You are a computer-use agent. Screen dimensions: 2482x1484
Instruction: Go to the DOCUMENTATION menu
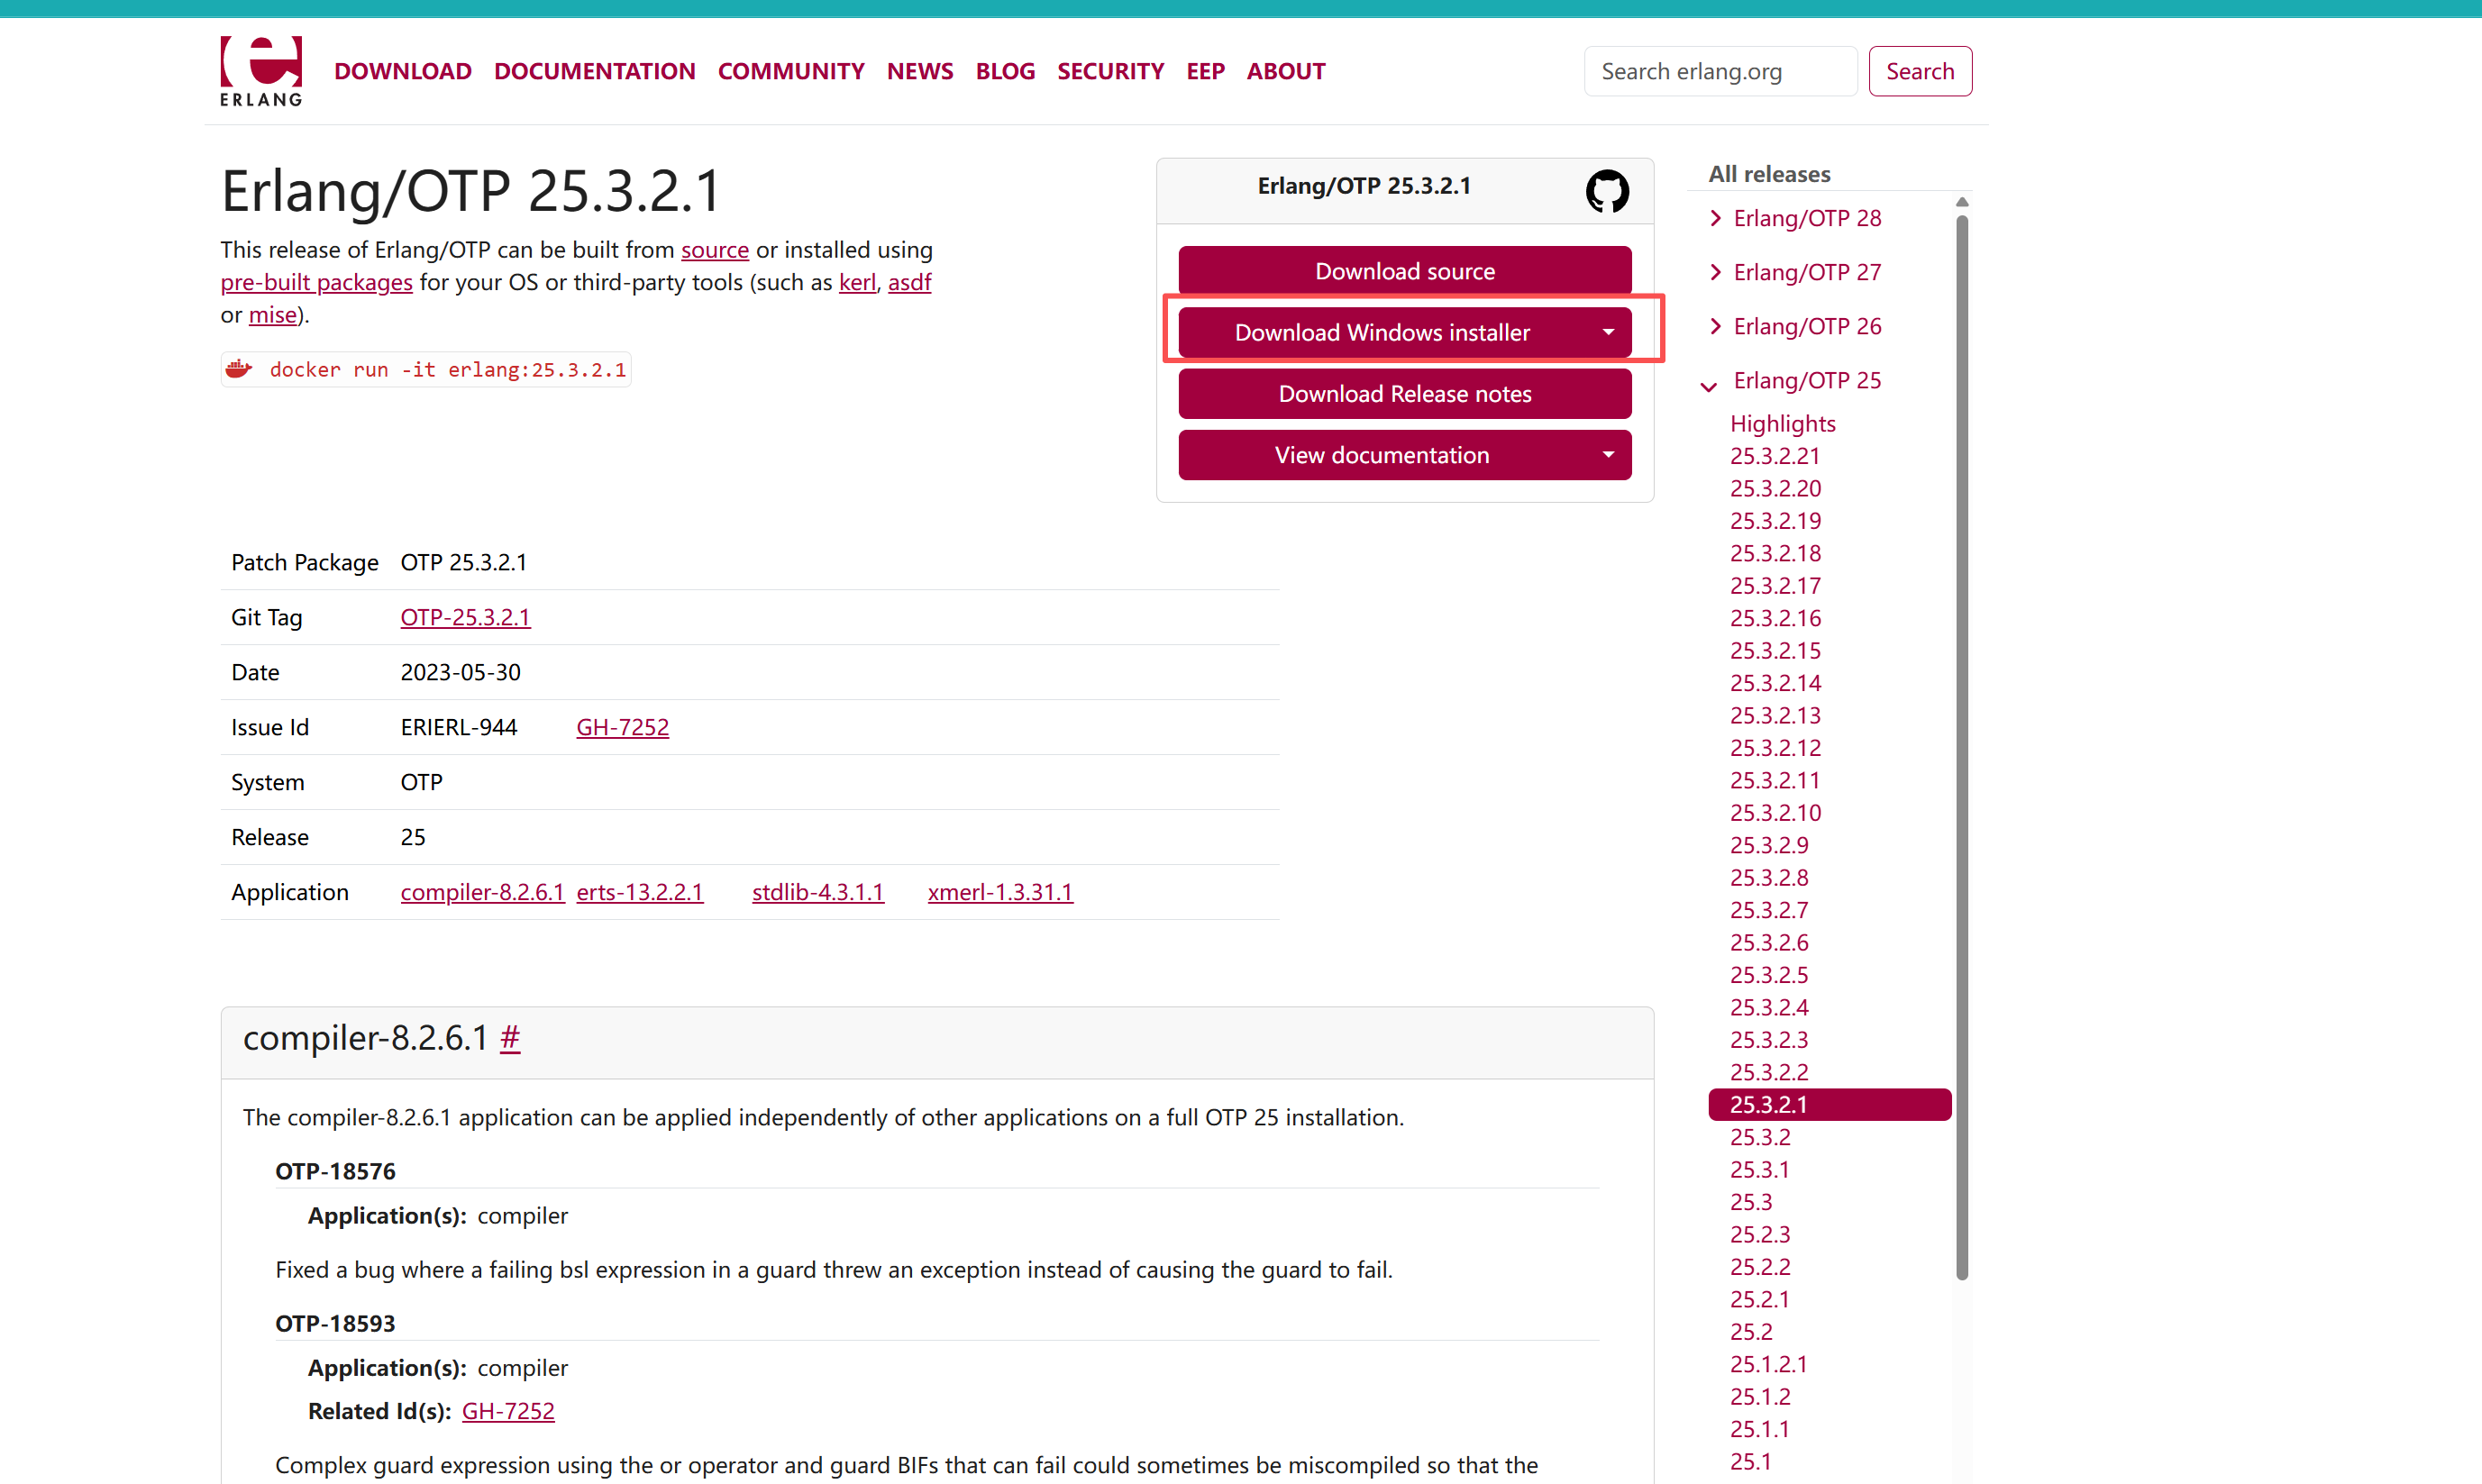point(594,71)
